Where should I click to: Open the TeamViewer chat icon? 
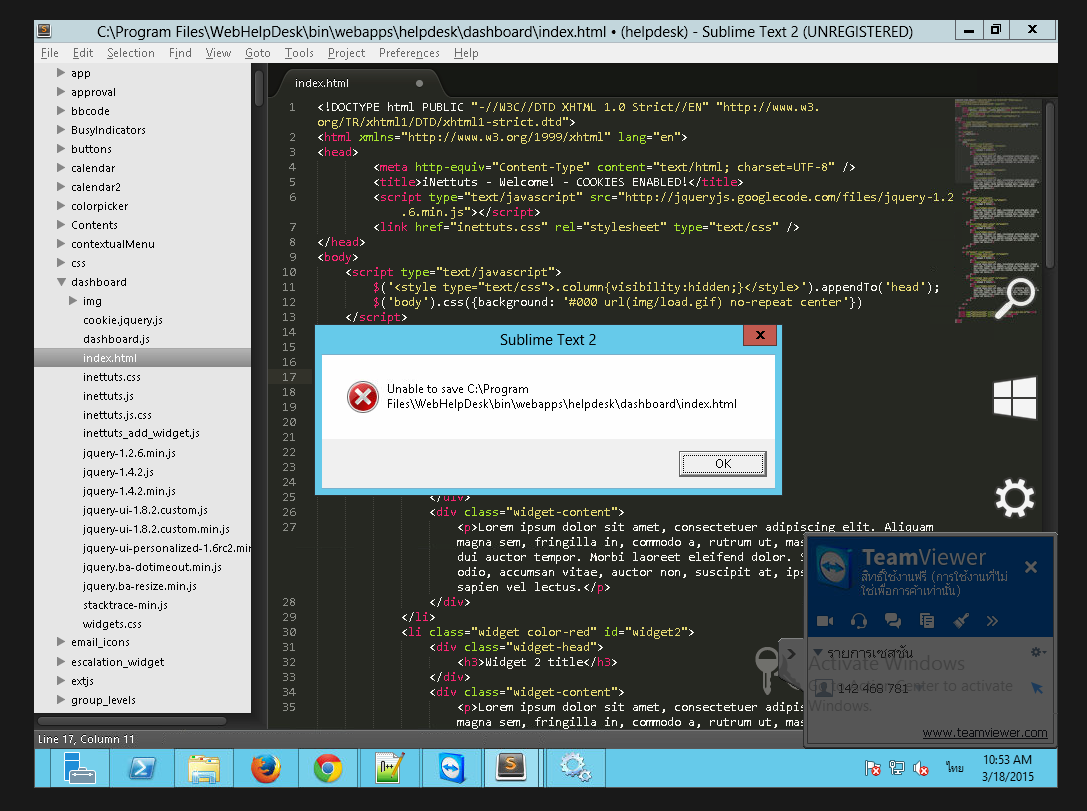point(893,620)
